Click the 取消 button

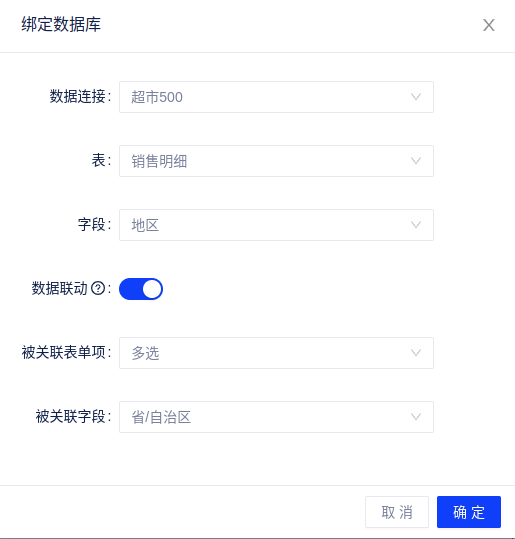(397, 512)
